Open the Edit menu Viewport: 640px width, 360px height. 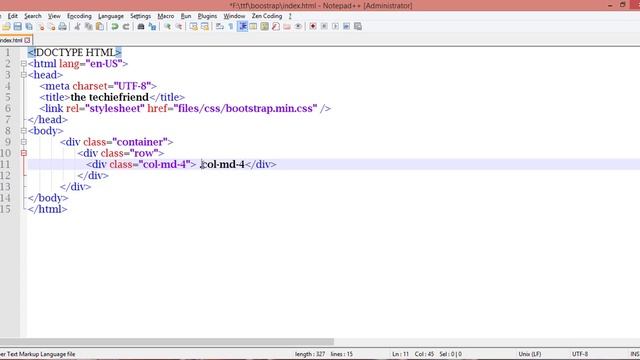[13, 16]
